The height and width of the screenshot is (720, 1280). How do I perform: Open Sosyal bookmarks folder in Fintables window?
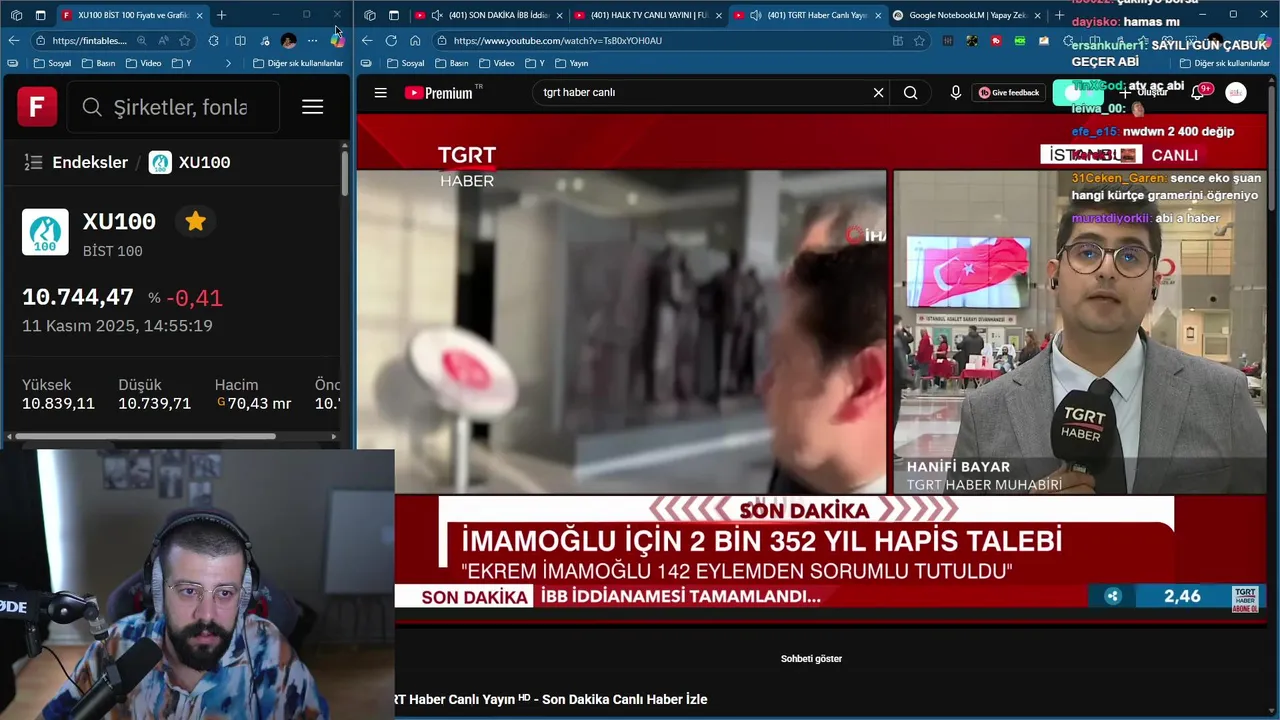52,63
